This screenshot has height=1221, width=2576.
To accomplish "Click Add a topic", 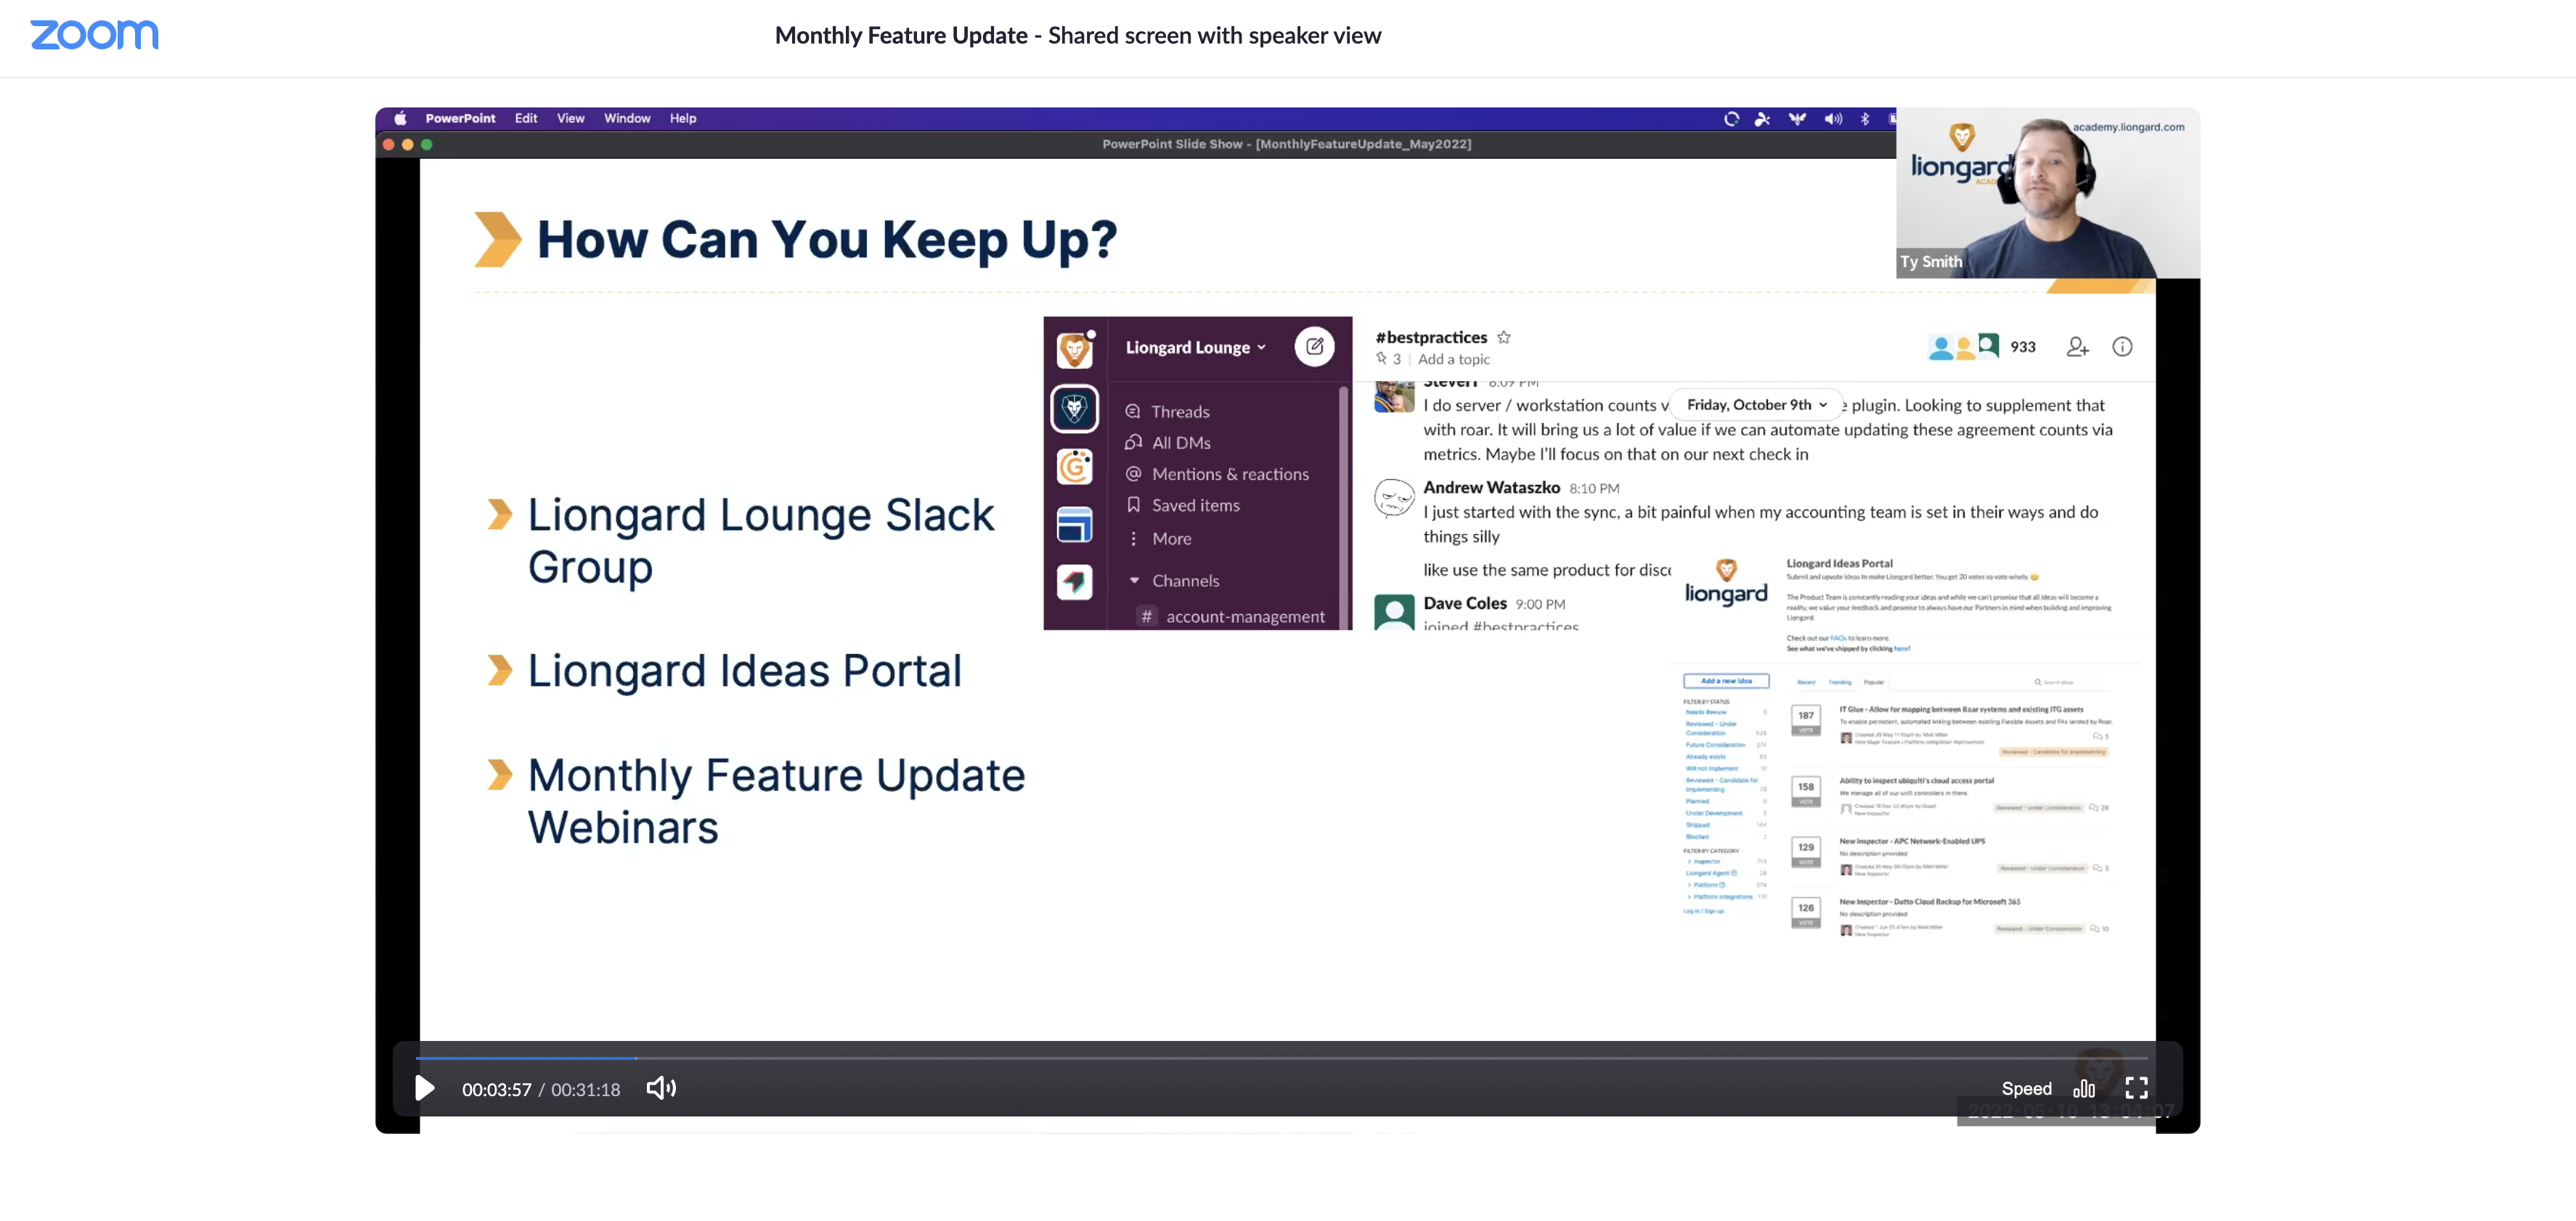I will point(1453,359).
